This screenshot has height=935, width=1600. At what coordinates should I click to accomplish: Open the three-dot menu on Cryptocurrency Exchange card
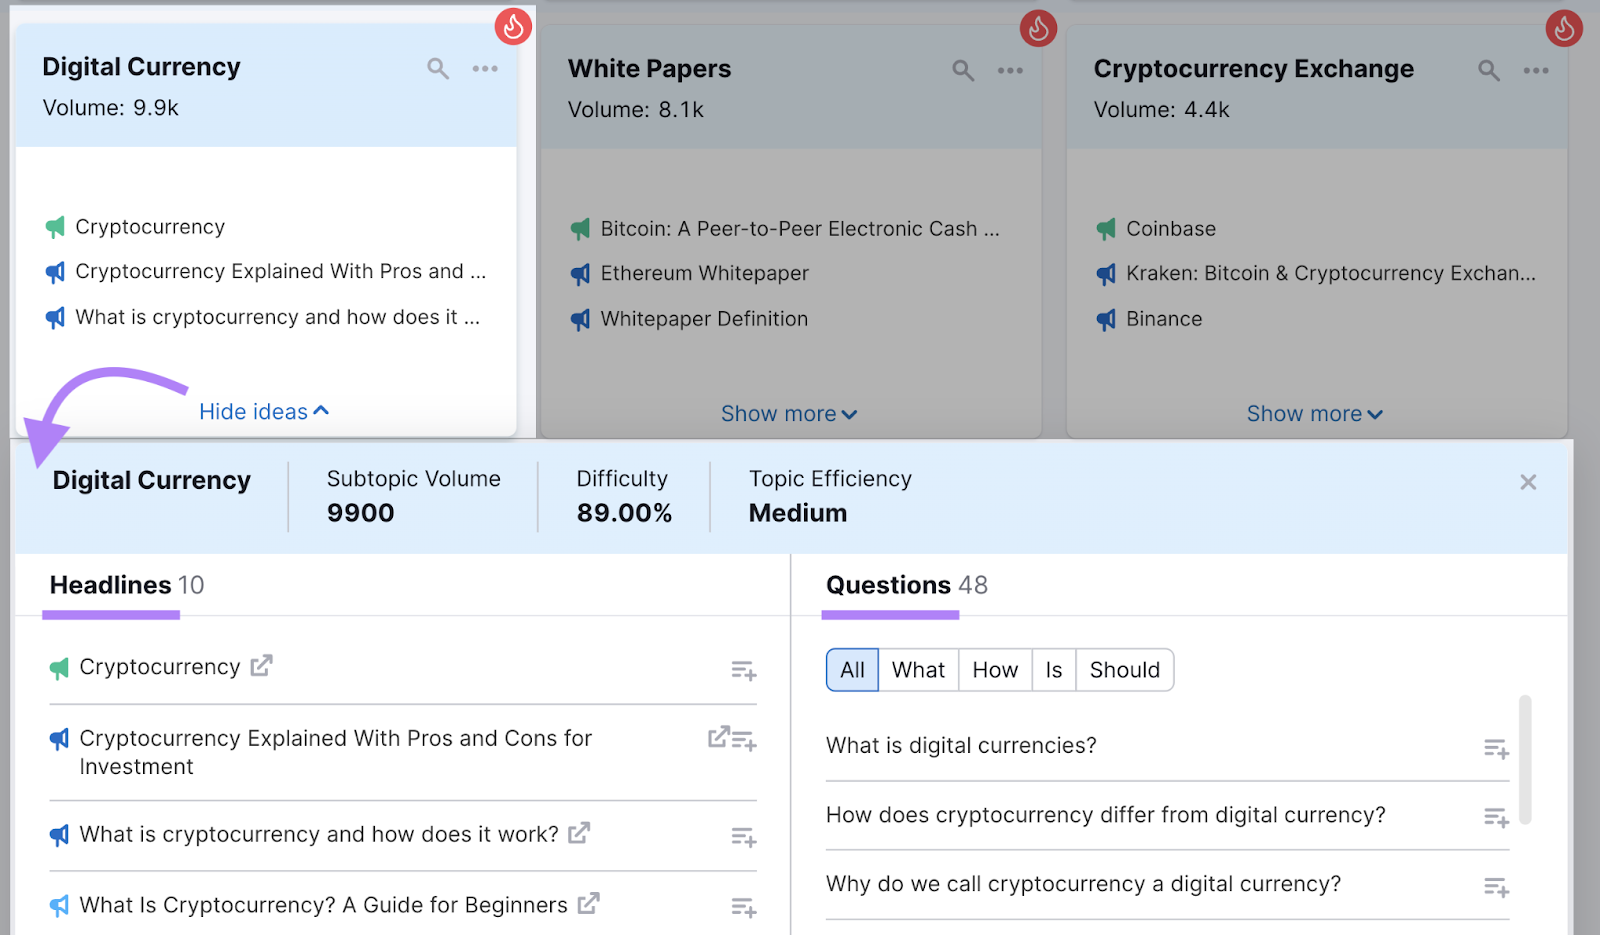[x=1536, y=70]
